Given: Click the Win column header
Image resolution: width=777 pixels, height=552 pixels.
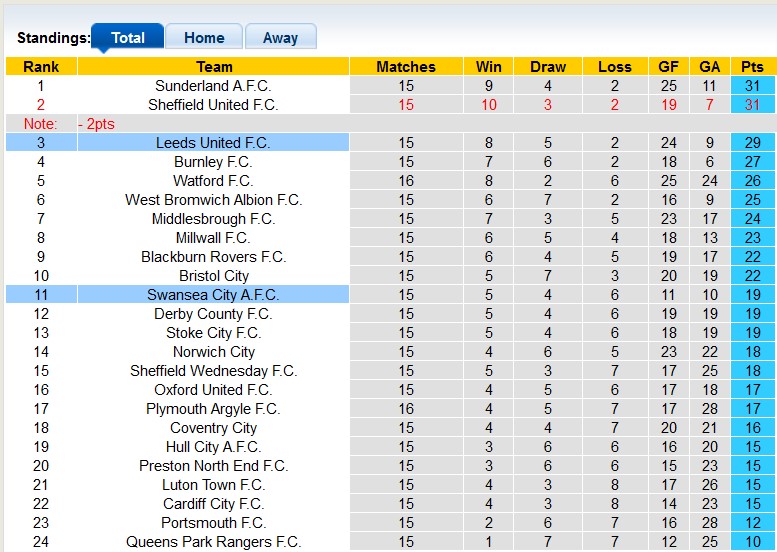Looking at the screenshot, I should click(489, 67).
